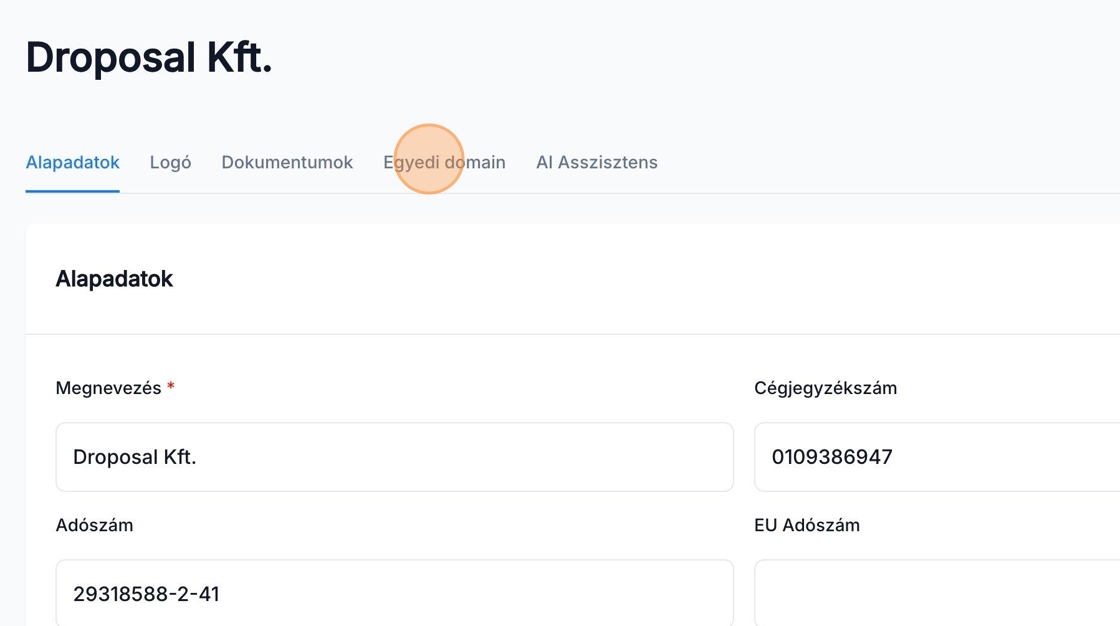
Task: Click the blue underline beneath Alapadatok tab
Action: (x=72, y=191)
